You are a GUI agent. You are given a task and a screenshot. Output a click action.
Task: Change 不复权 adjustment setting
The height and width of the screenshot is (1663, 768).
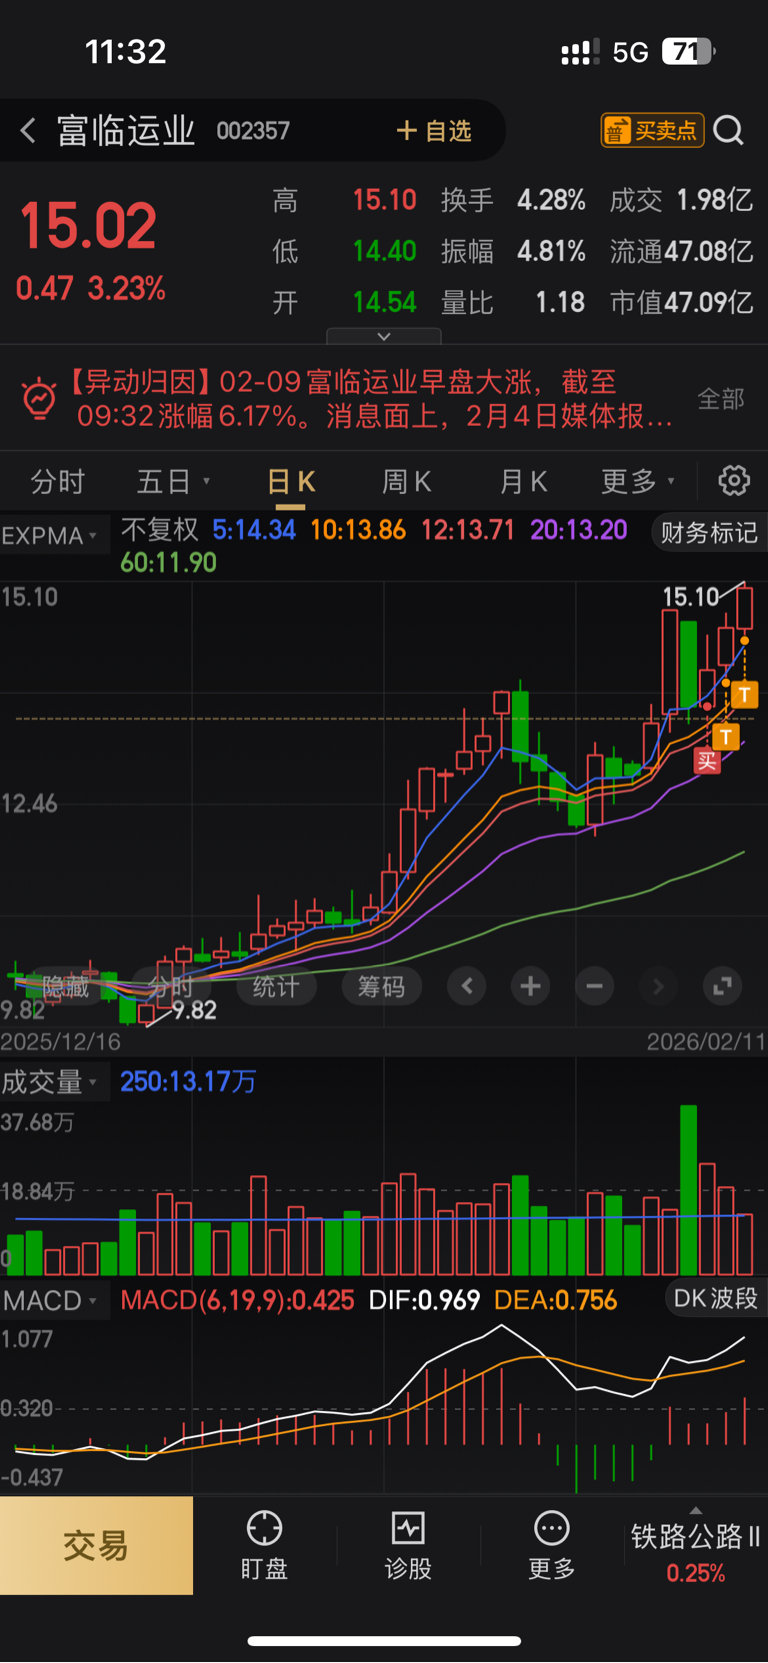pos(160,530)
